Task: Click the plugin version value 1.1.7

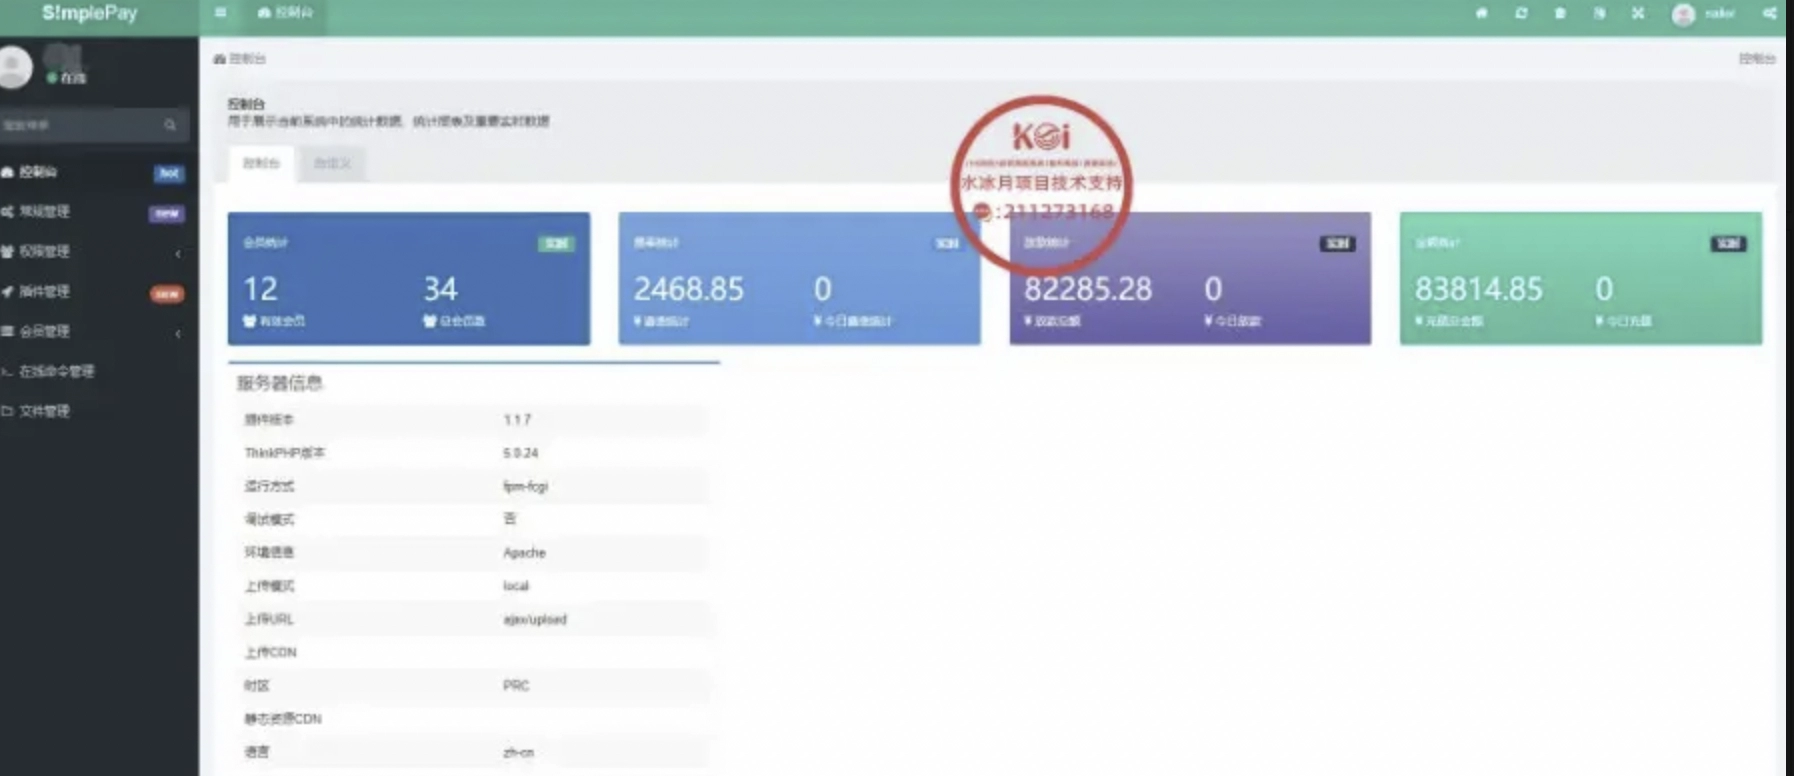Action: [517, 420]
